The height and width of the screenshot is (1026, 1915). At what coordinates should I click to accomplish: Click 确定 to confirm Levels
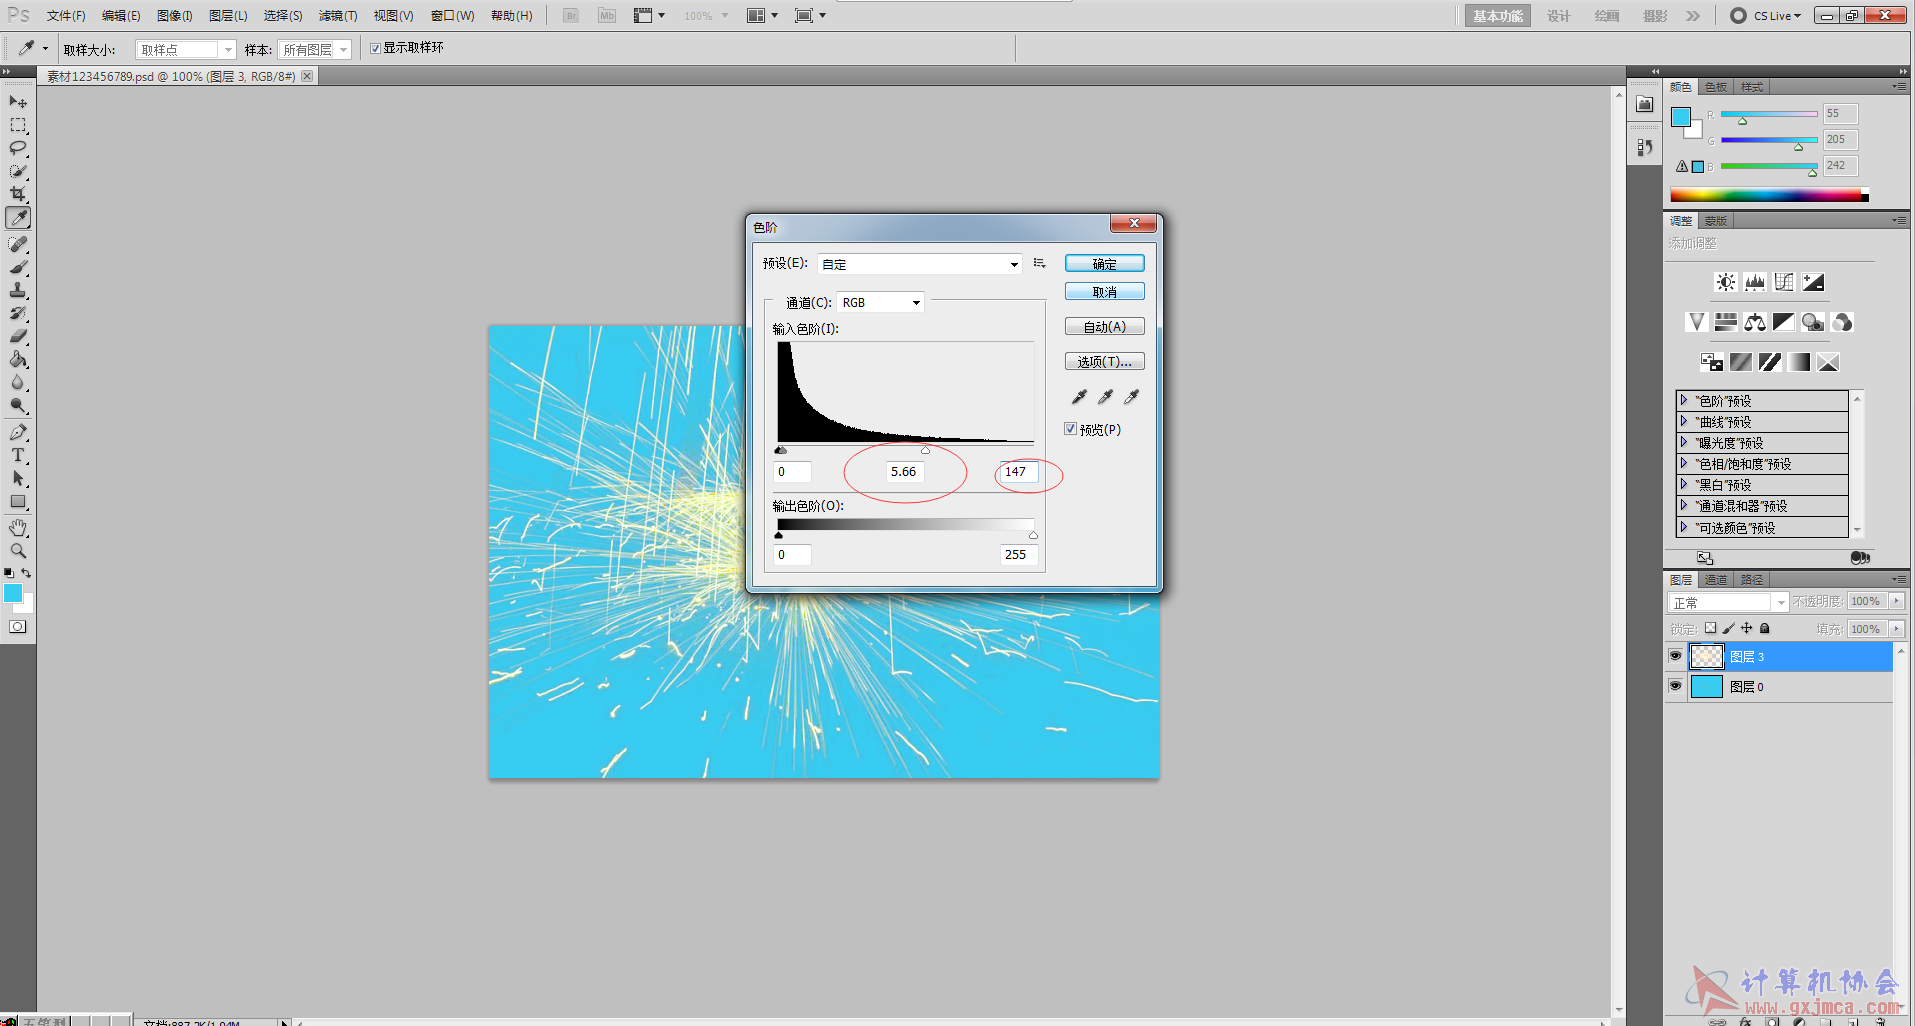pos(1104,264)
